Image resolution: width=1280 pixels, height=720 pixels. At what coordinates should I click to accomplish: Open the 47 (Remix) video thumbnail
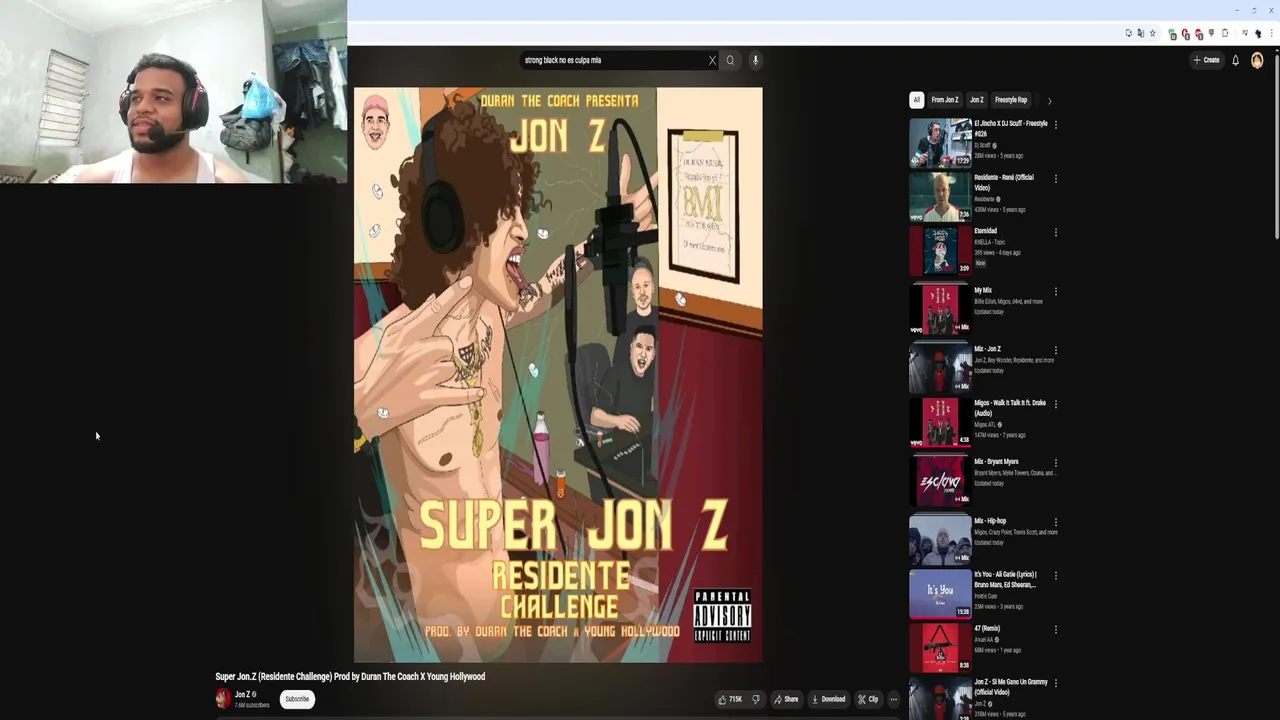(940, 647)
